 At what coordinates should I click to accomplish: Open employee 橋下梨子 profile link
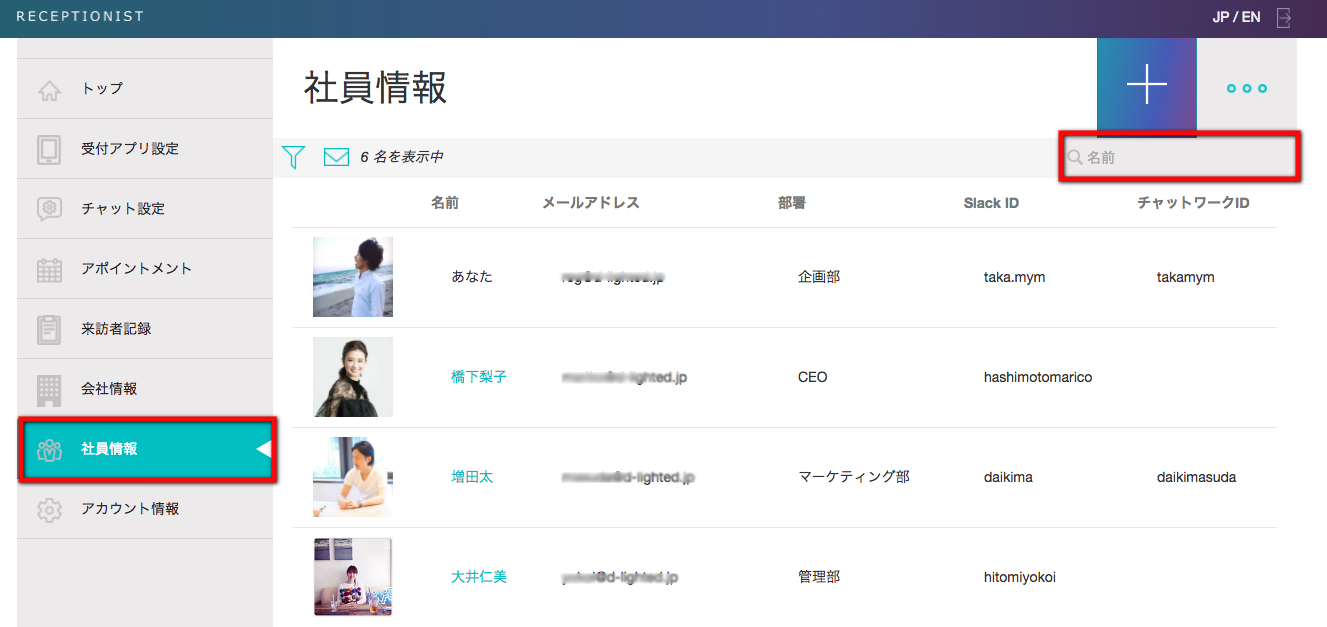478,377
